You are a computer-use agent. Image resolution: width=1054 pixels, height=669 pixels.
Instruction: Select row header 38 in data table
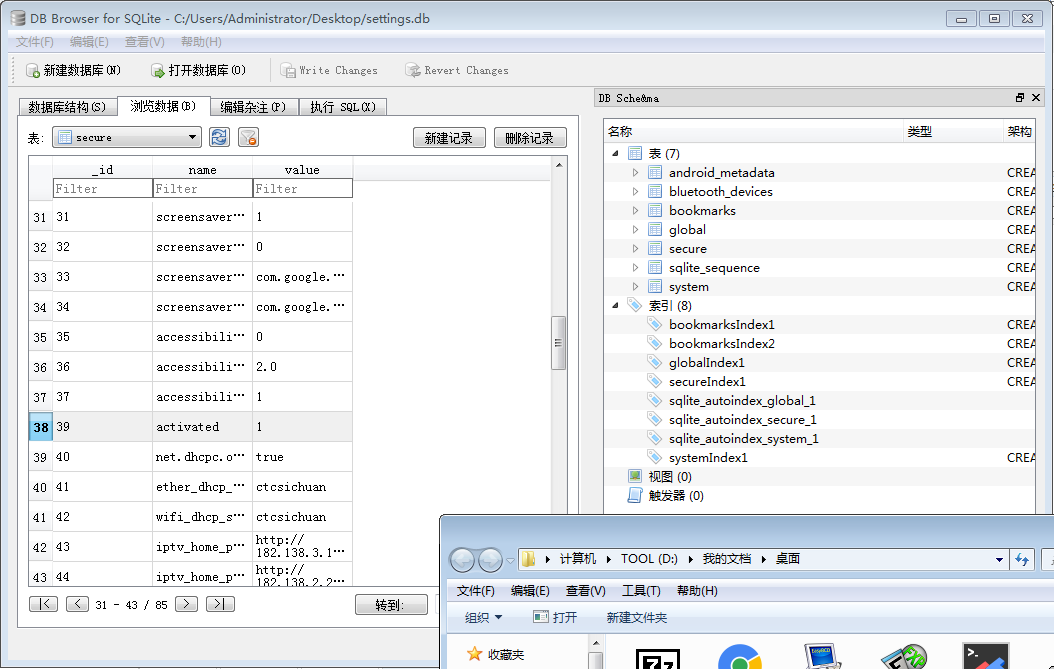[41, 427]
